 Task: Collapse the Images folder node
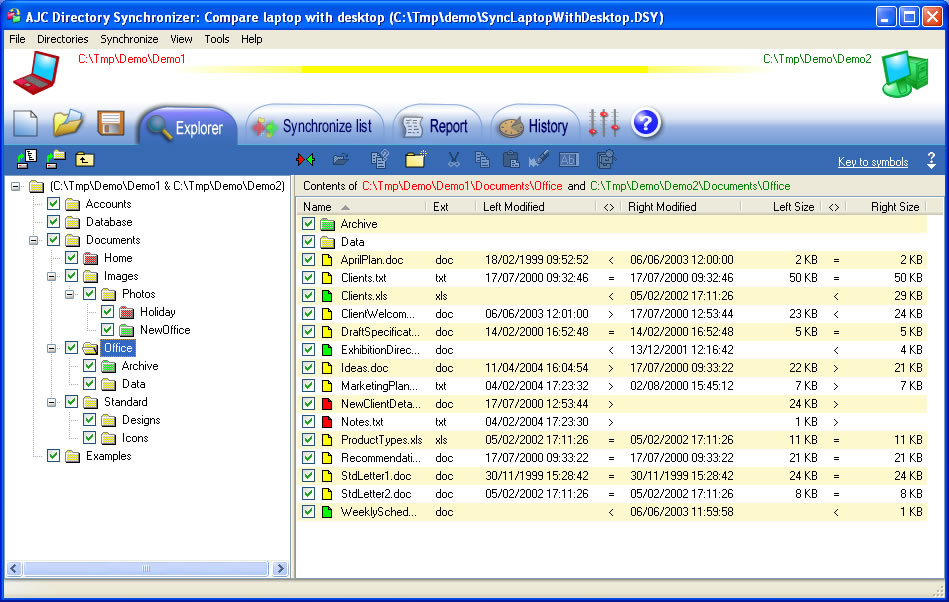tap(52, 276)
